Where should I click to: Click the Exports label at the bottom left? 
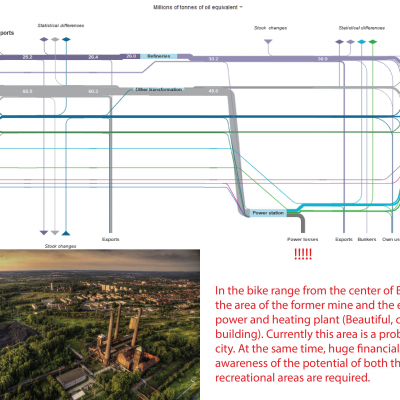(111, 239)
